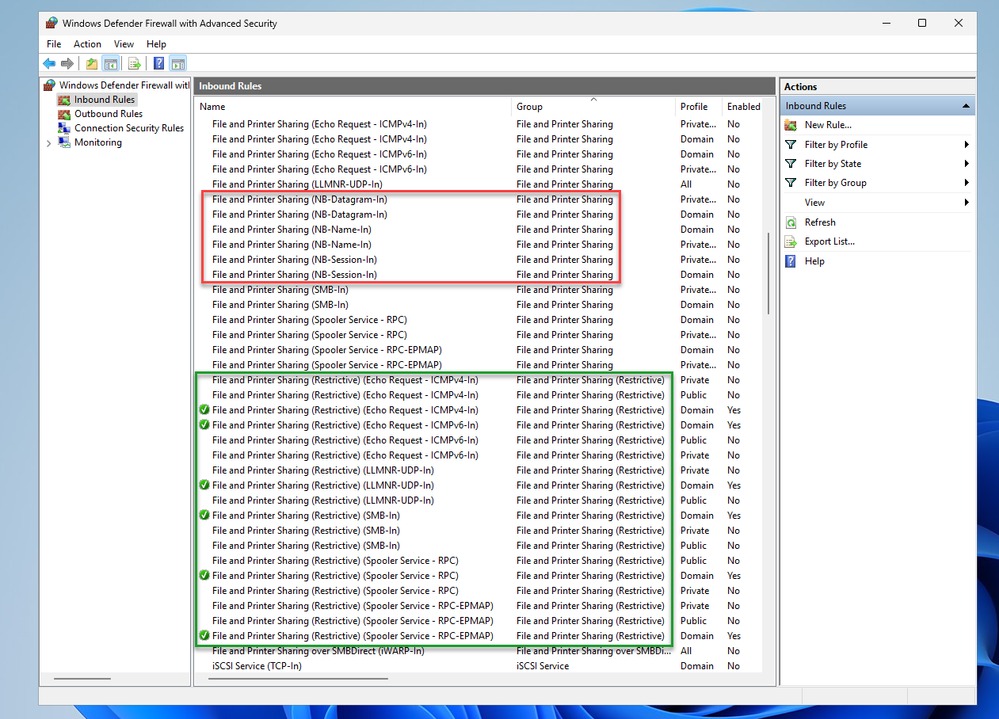
Task: Open the Filter by Profile submenu arrow
Action: [966, 145]
